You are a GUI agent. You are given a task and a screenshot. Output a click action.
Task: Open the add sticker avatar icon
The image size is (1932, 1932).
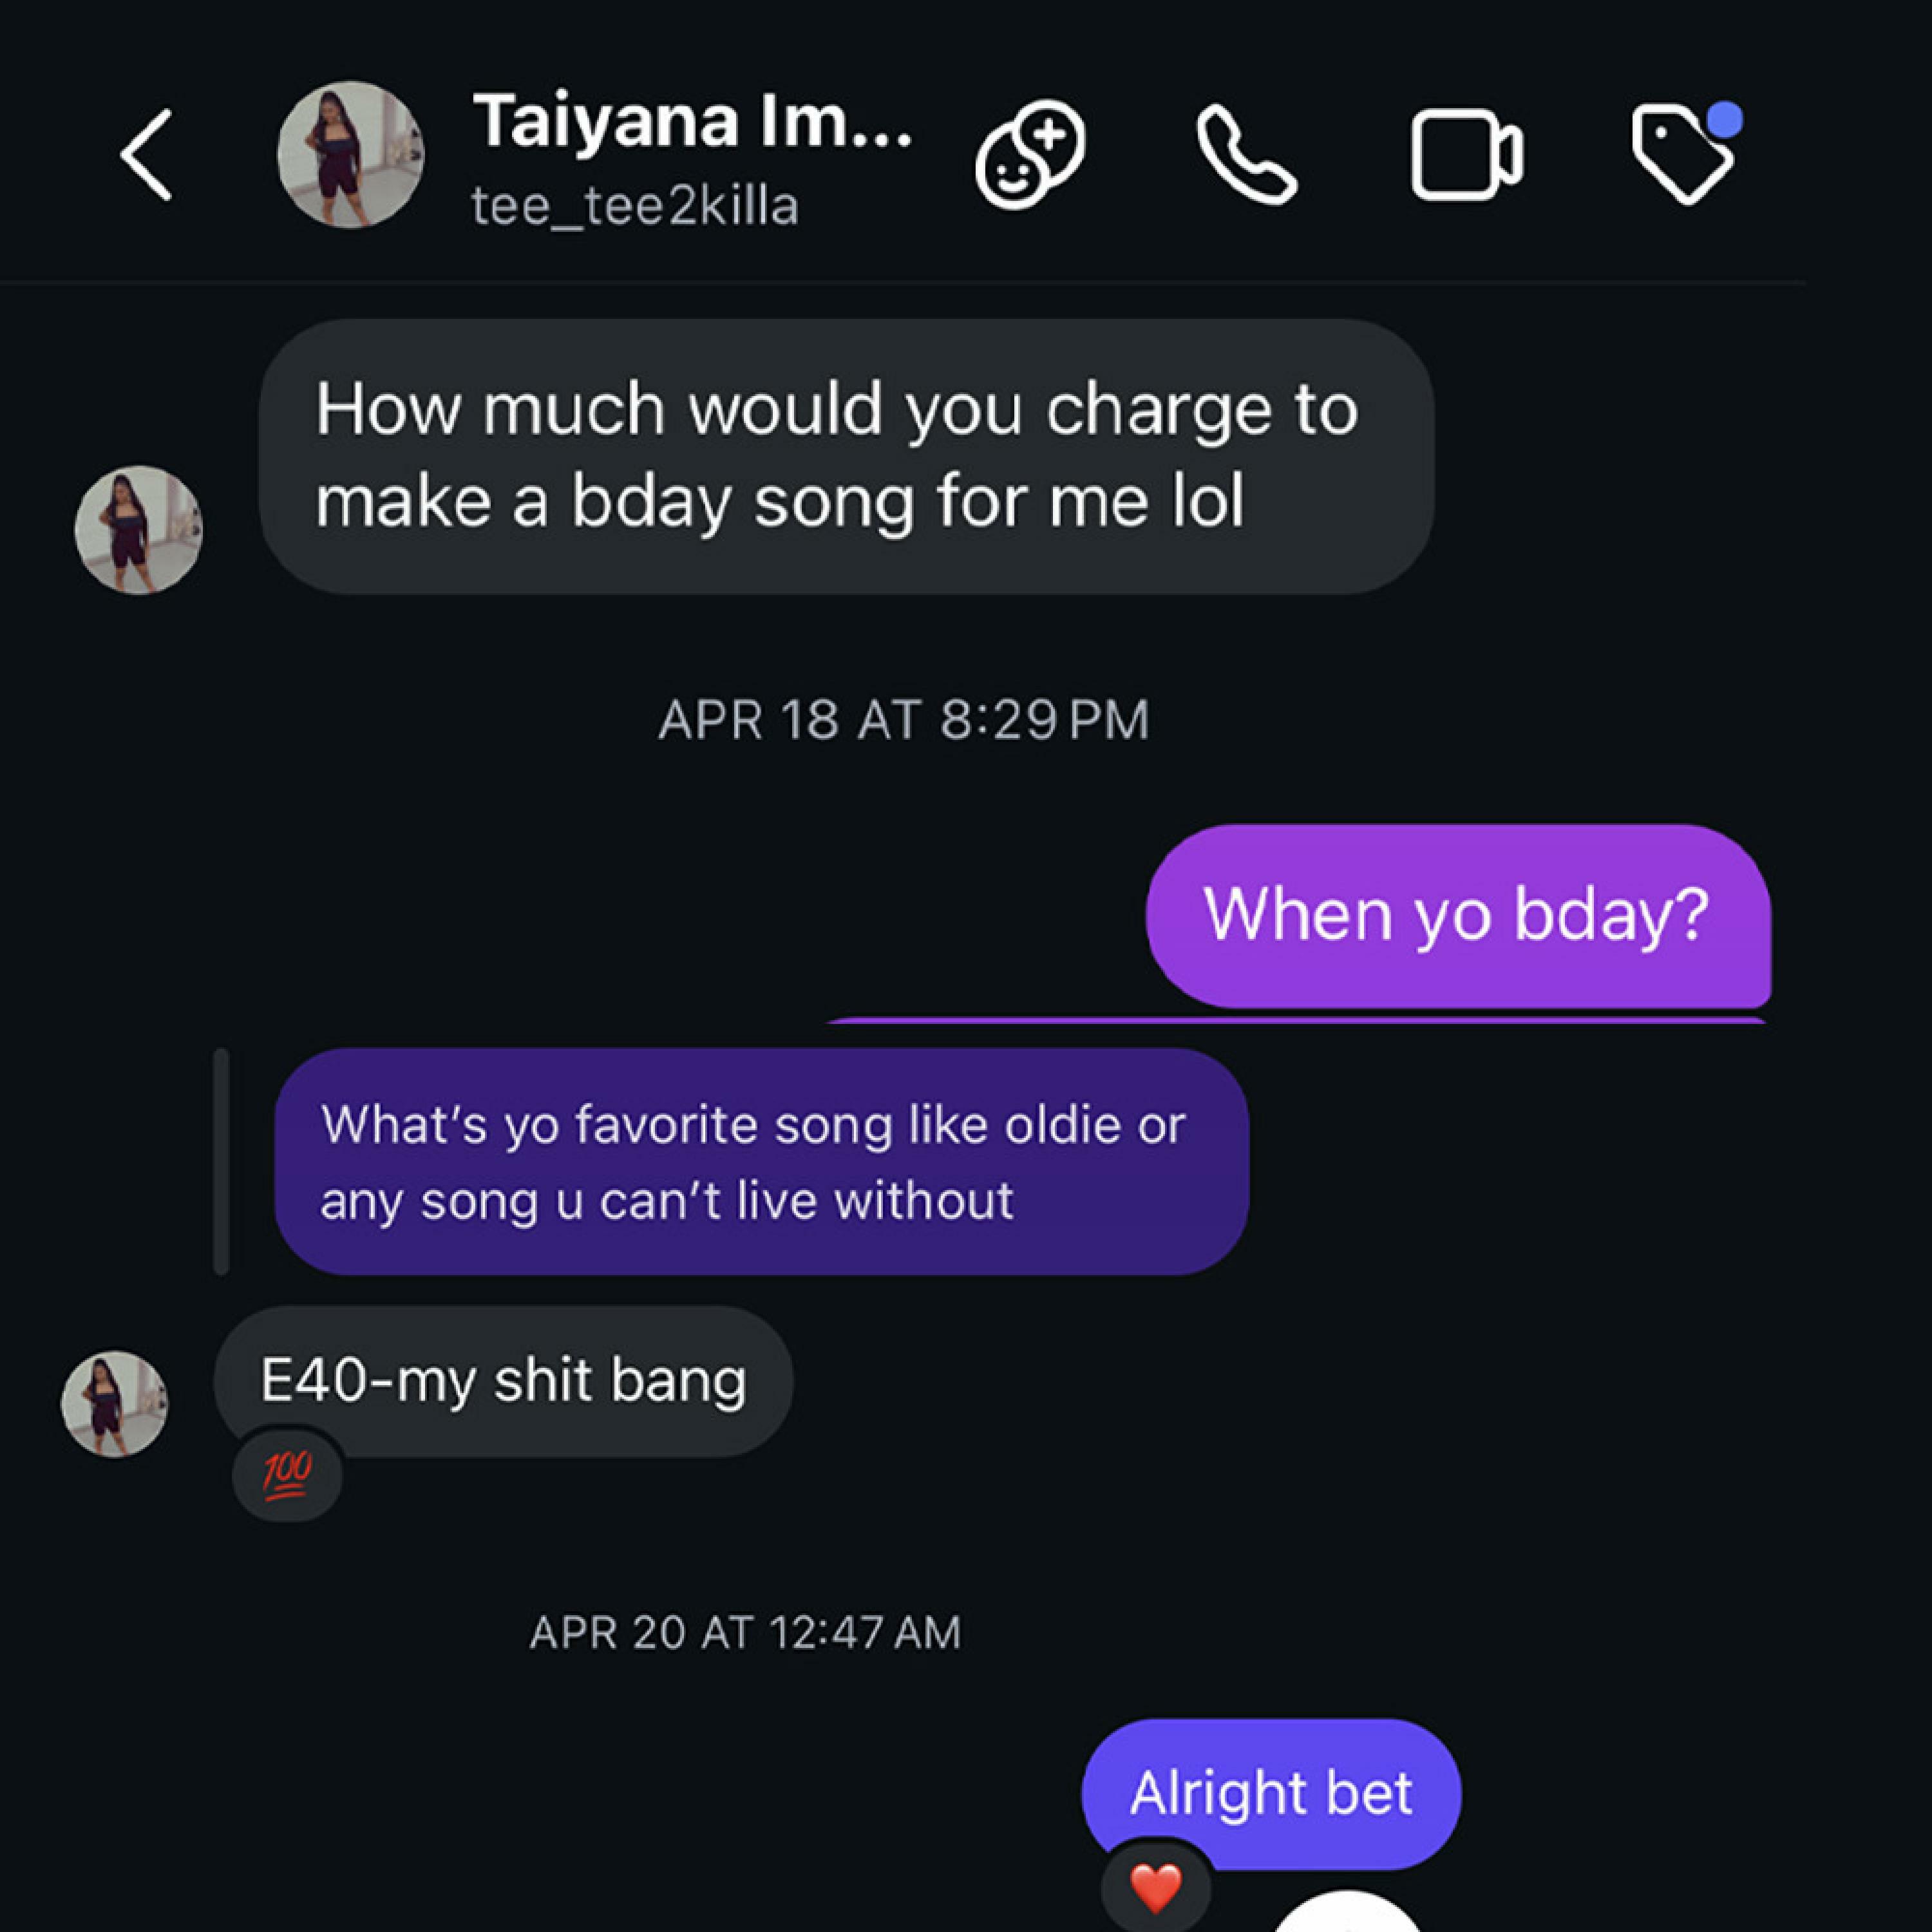(x=1030, y=155)
